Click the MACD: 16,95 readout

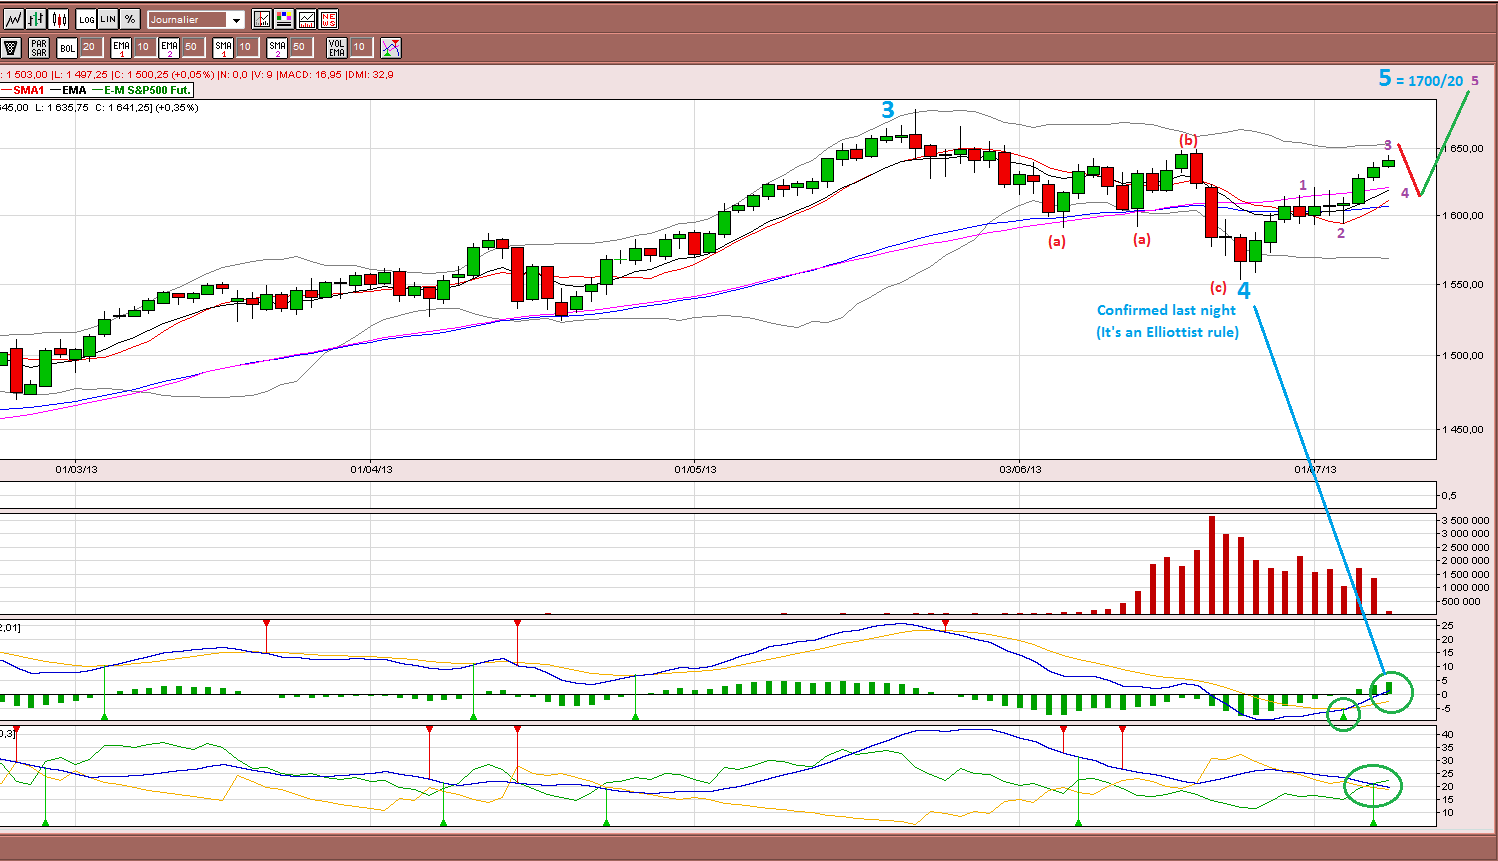(310, 74)
